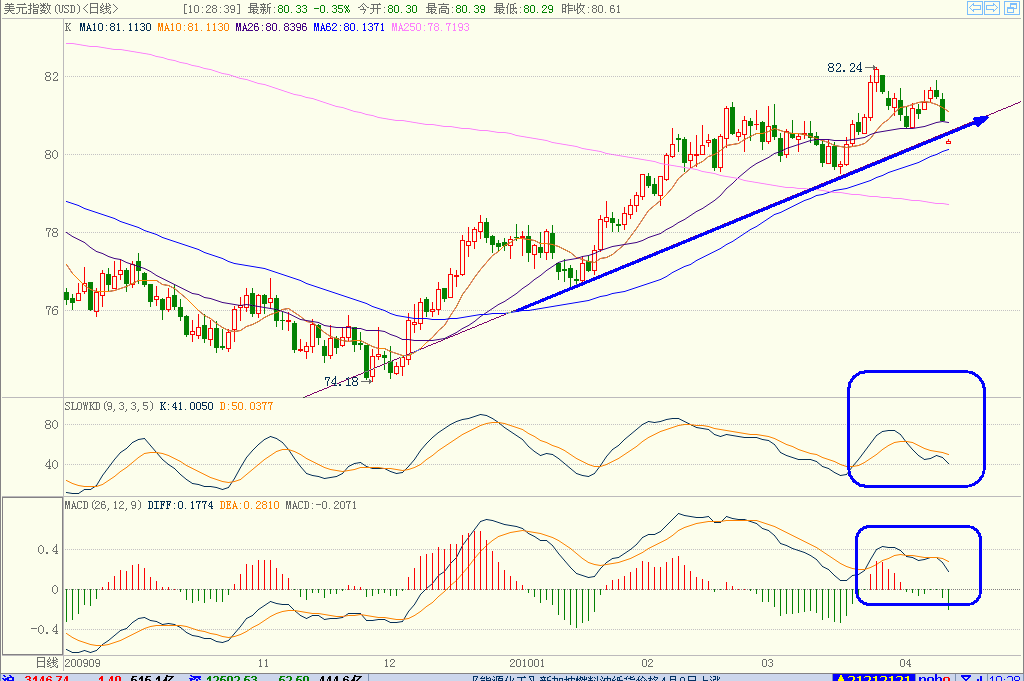Click the 201001 date axis label
The image size is (1024, 681).
tap(526, 663)
